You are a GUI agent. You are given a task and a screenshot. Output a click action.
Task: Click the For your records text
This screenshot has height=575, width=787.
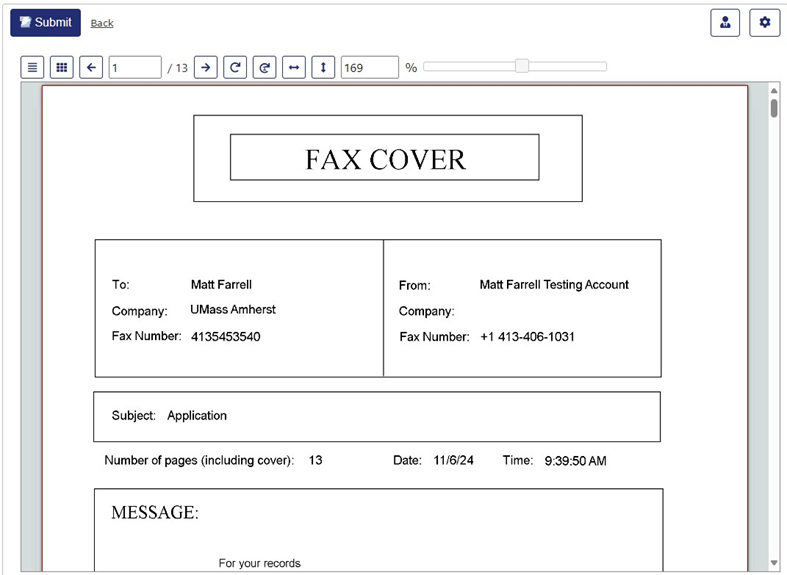(259, 563)
